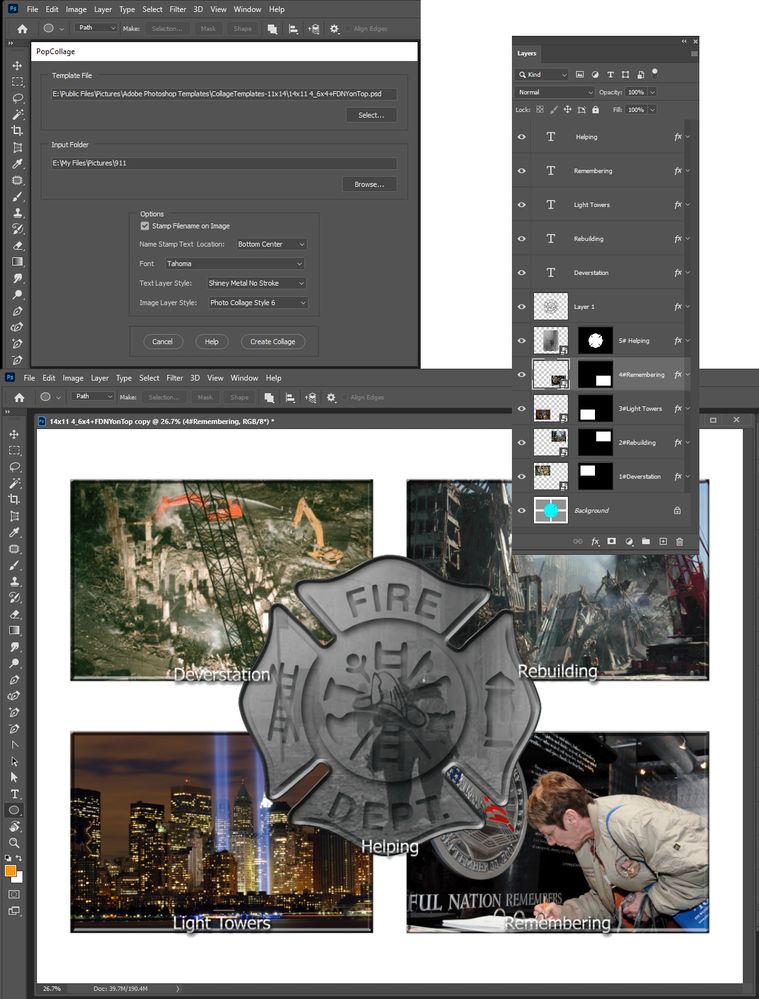Select the Ellipse shape tool in the collage document window
The image size is (759, 999).
click(x=14, y=810)
